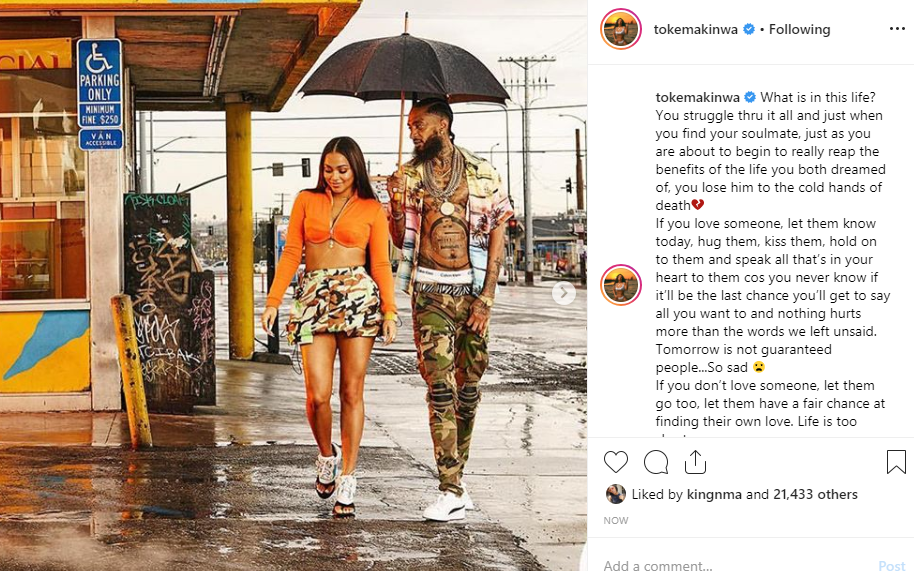Toggle the Following button
914x571 pixels.
tap(799, 29)
